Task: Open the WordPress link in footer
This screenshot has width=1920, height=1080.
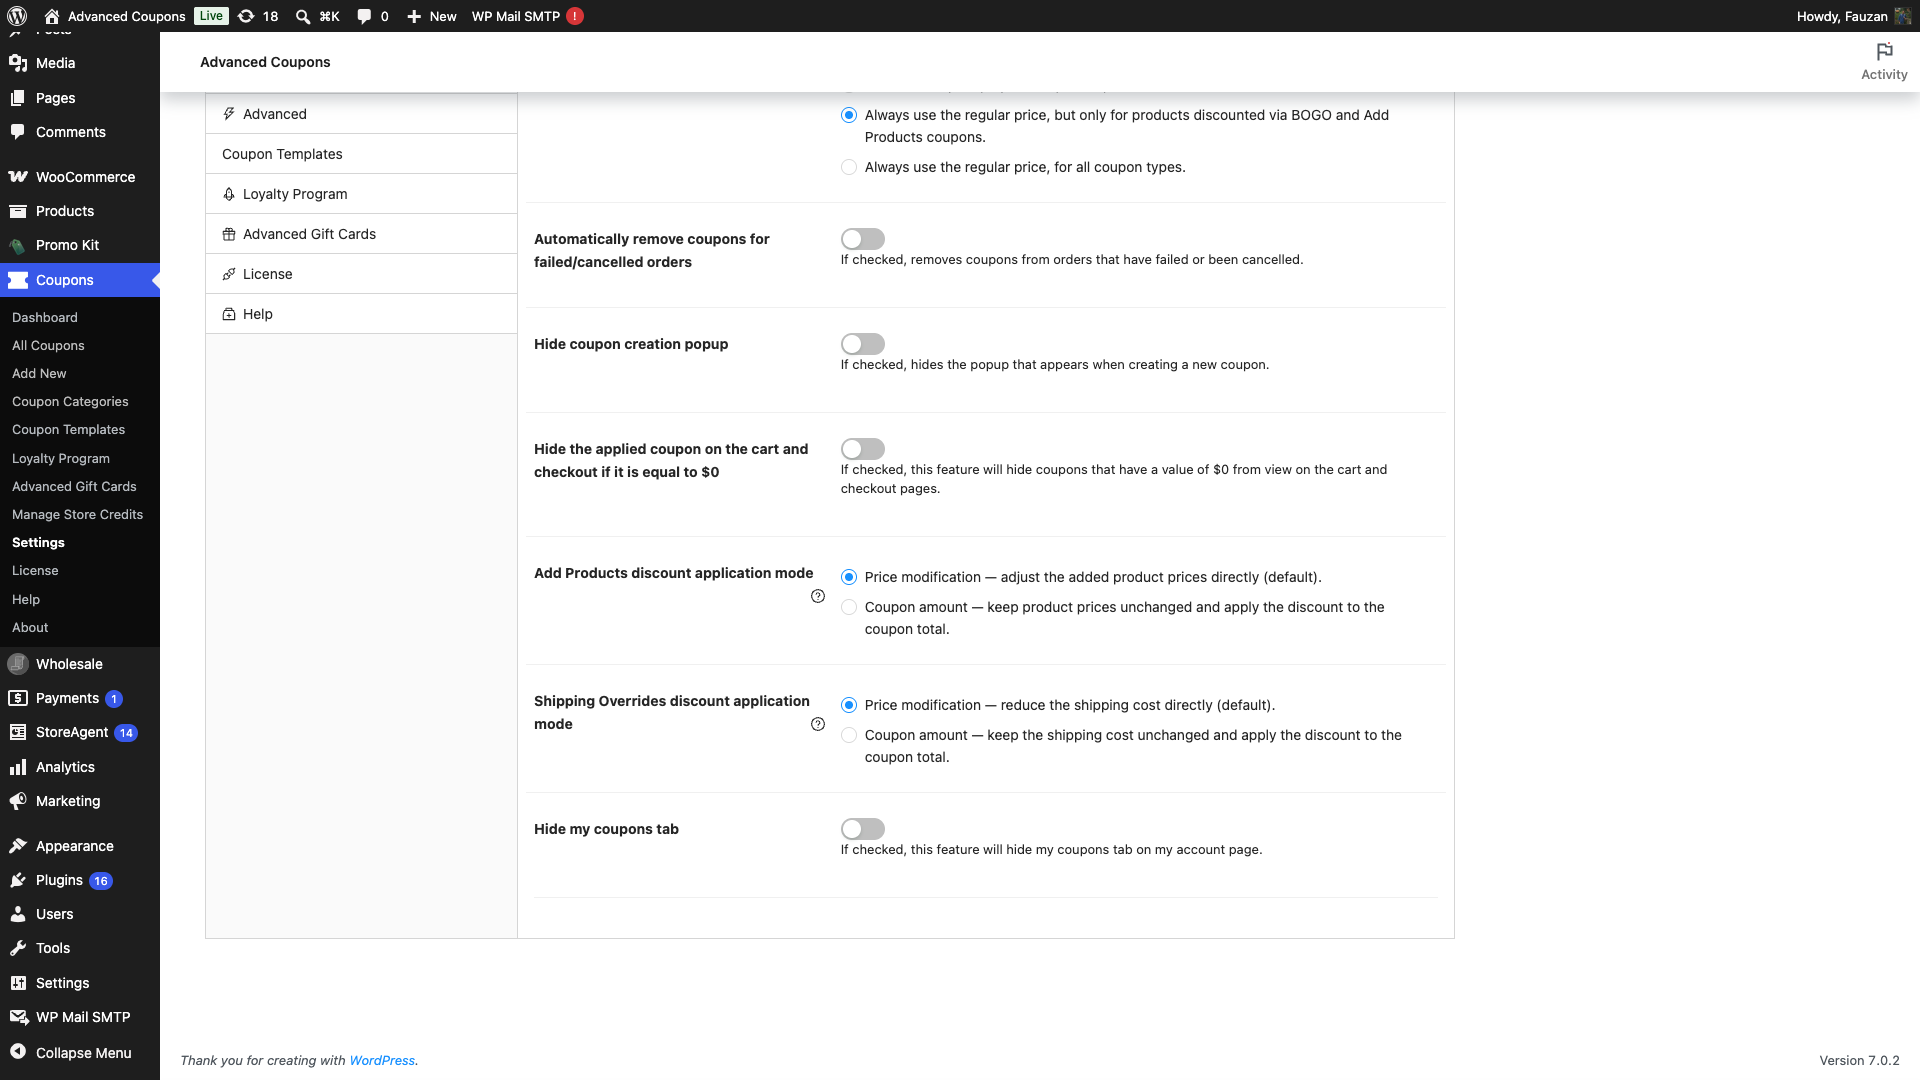Action: (382, 1060)
